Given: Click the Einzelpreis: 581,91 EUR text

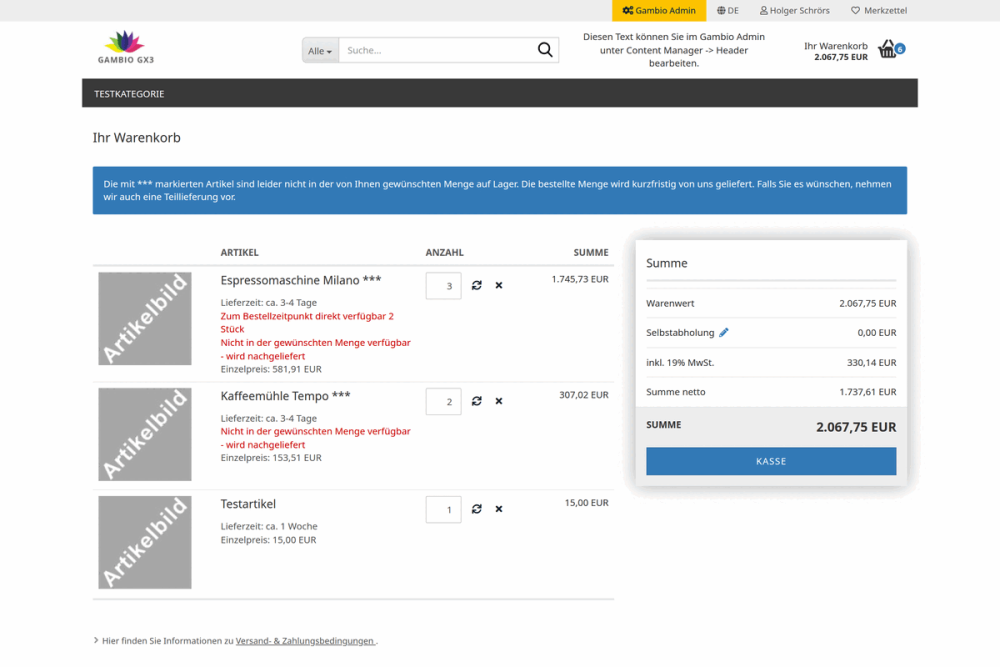Looking at the screenshot, I should (271, 369).
